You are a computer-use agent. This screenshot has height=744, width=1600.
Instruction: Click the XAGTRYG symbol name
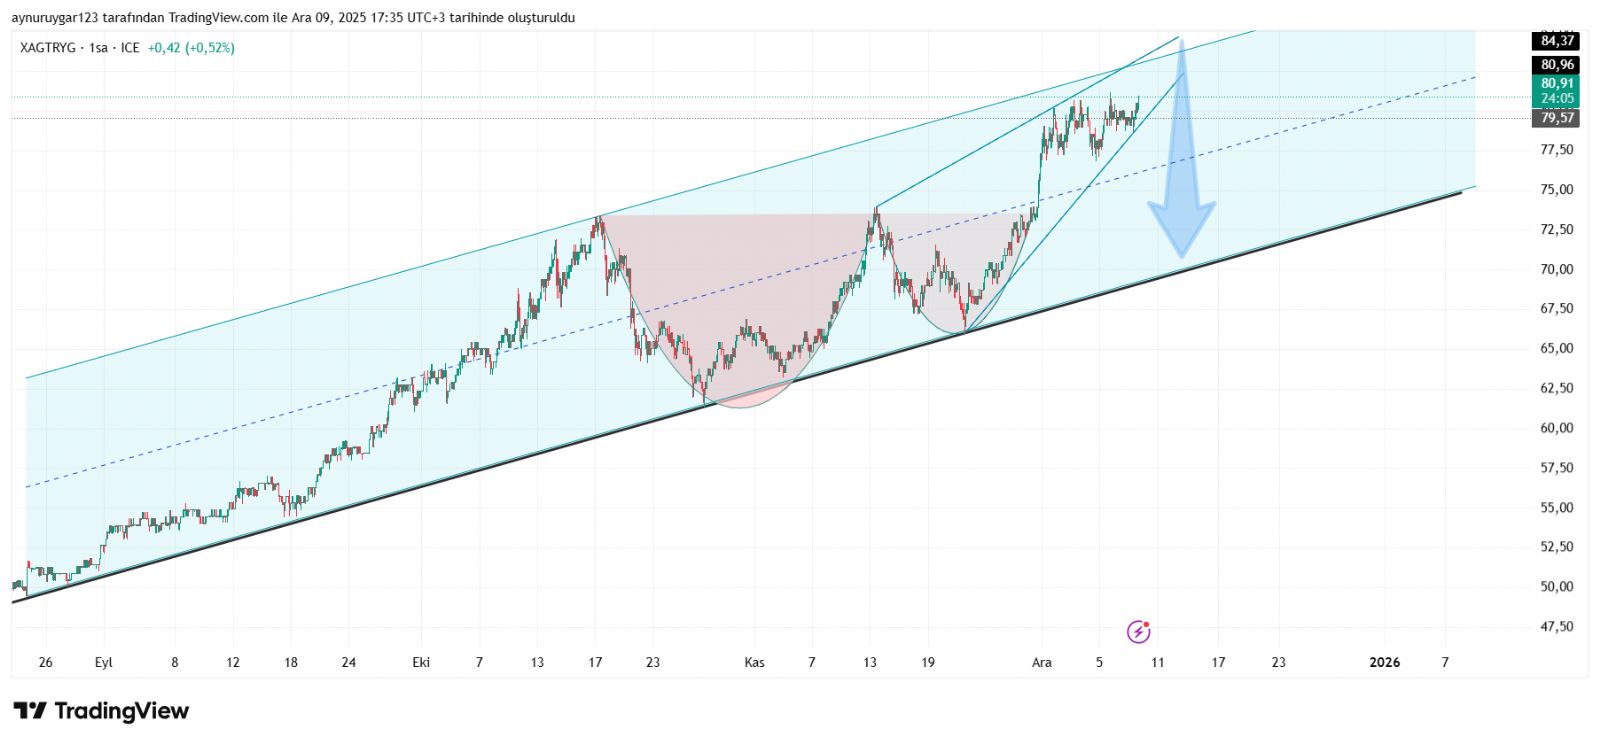pos(47,48)
